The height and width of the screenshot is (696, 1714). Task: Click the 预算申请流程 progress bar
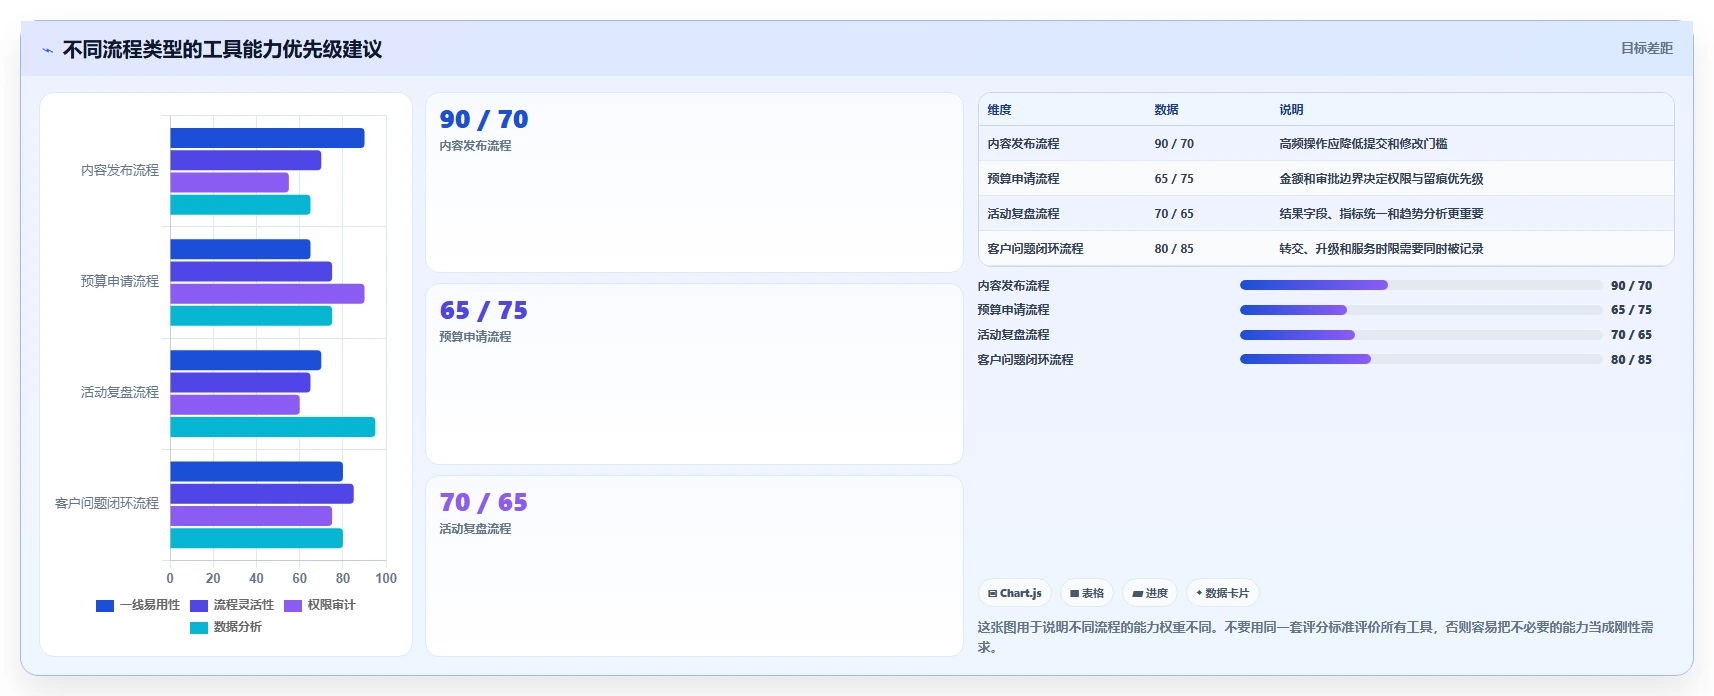[x=1421, y=310]
